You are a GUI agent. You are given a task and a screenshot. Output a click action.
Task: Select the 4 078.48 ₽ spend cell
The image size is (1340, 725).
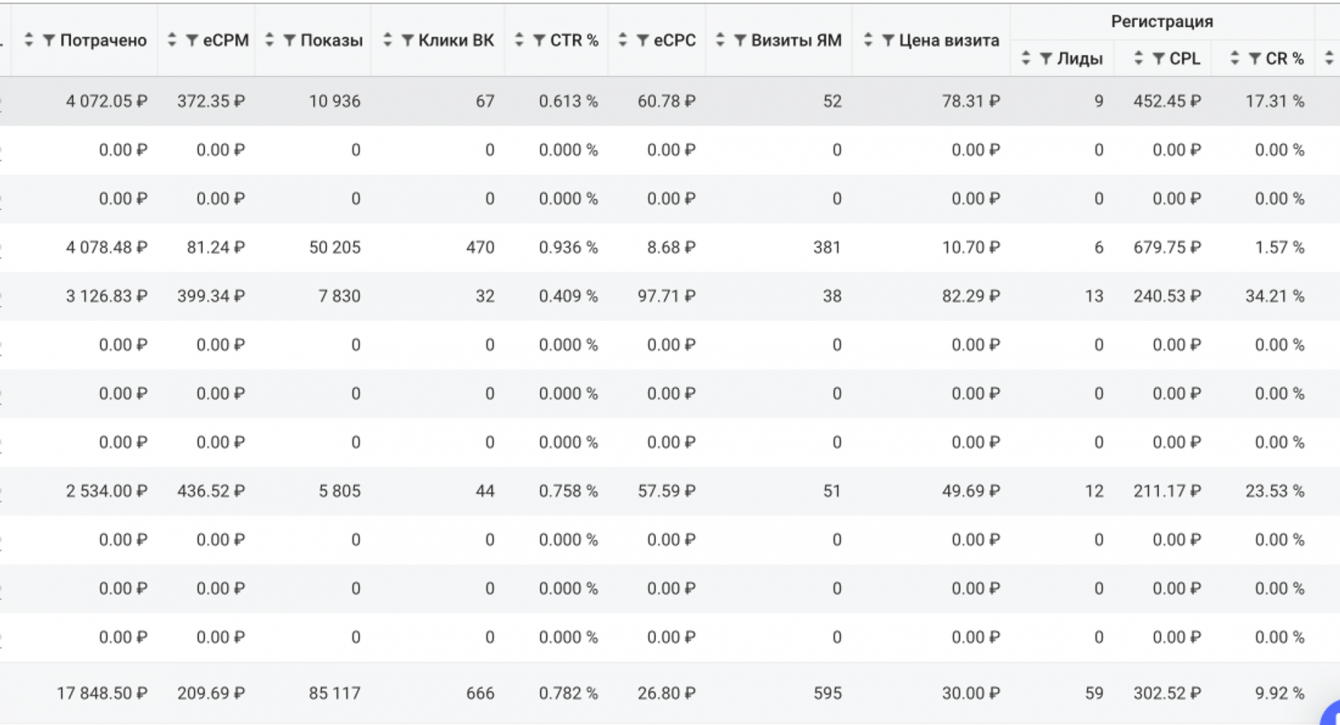[x=105, y=247]
